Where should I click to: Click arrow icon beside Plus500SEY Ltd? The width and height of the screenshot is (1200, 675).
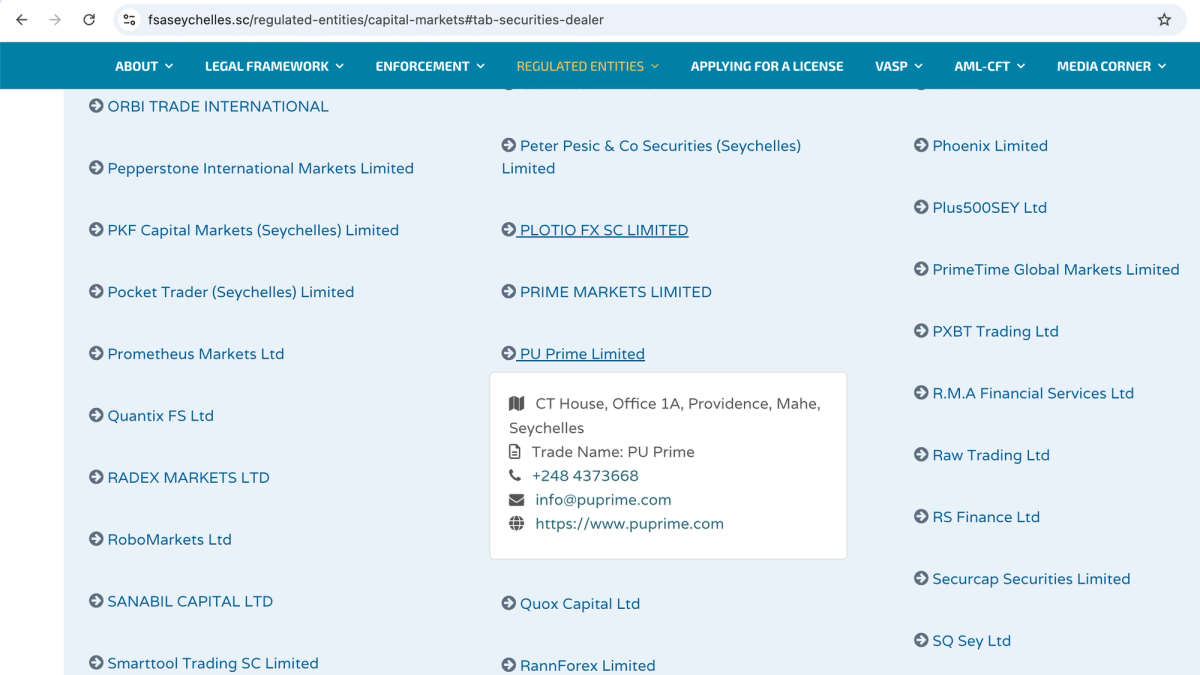pyautogui.click(x=921, y=208)
